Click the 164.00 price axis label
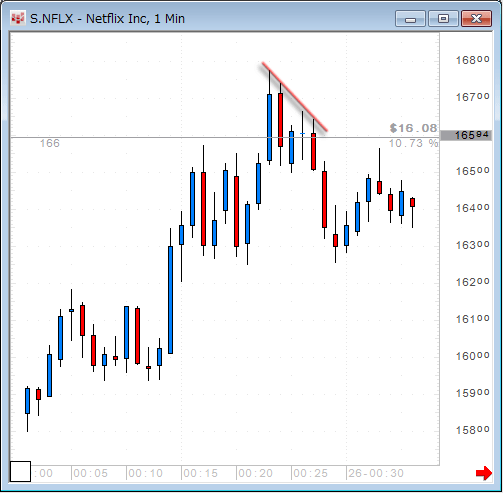The height and width of the screenshot is (493, 503). pos(472,208)
